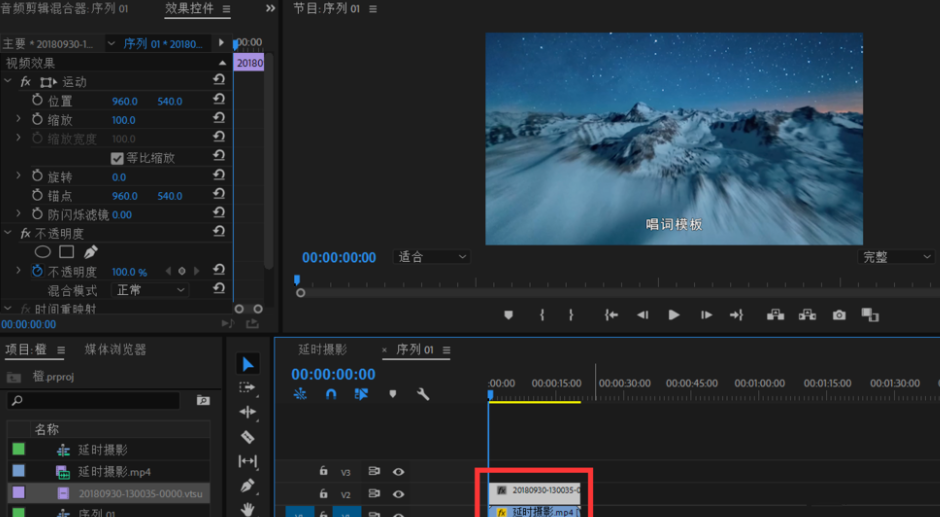Select the Track Select Forward tool
The height and width of the screenshot is (517, 940).
point(248,387)
